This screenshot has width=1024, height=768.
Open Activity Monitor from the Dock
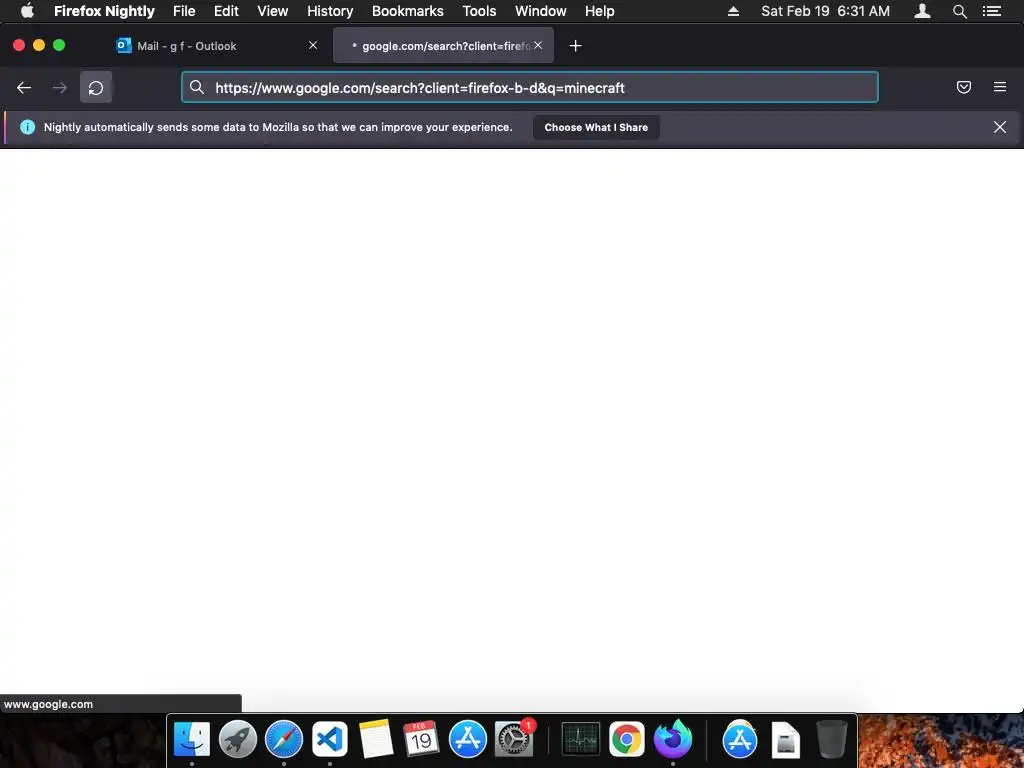point(581,739)
